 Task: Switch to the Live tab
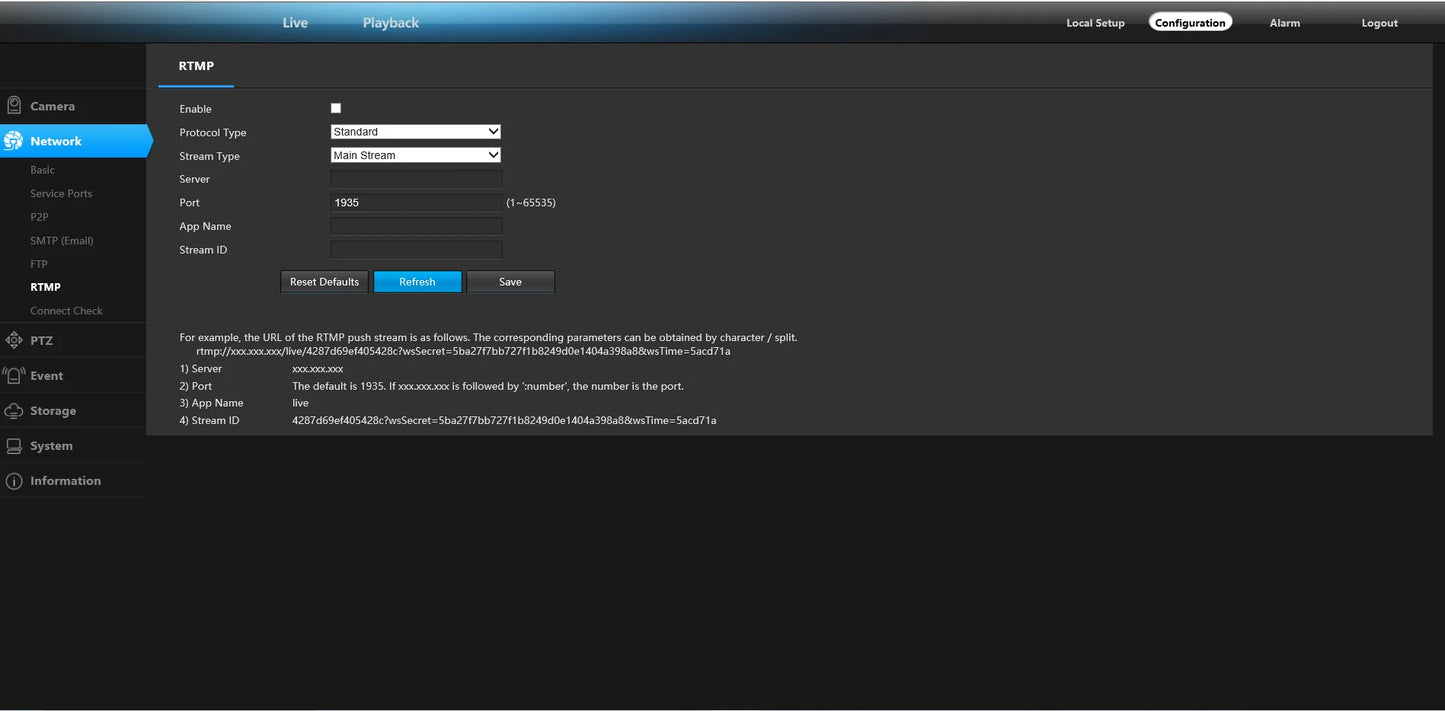point(295,23)
